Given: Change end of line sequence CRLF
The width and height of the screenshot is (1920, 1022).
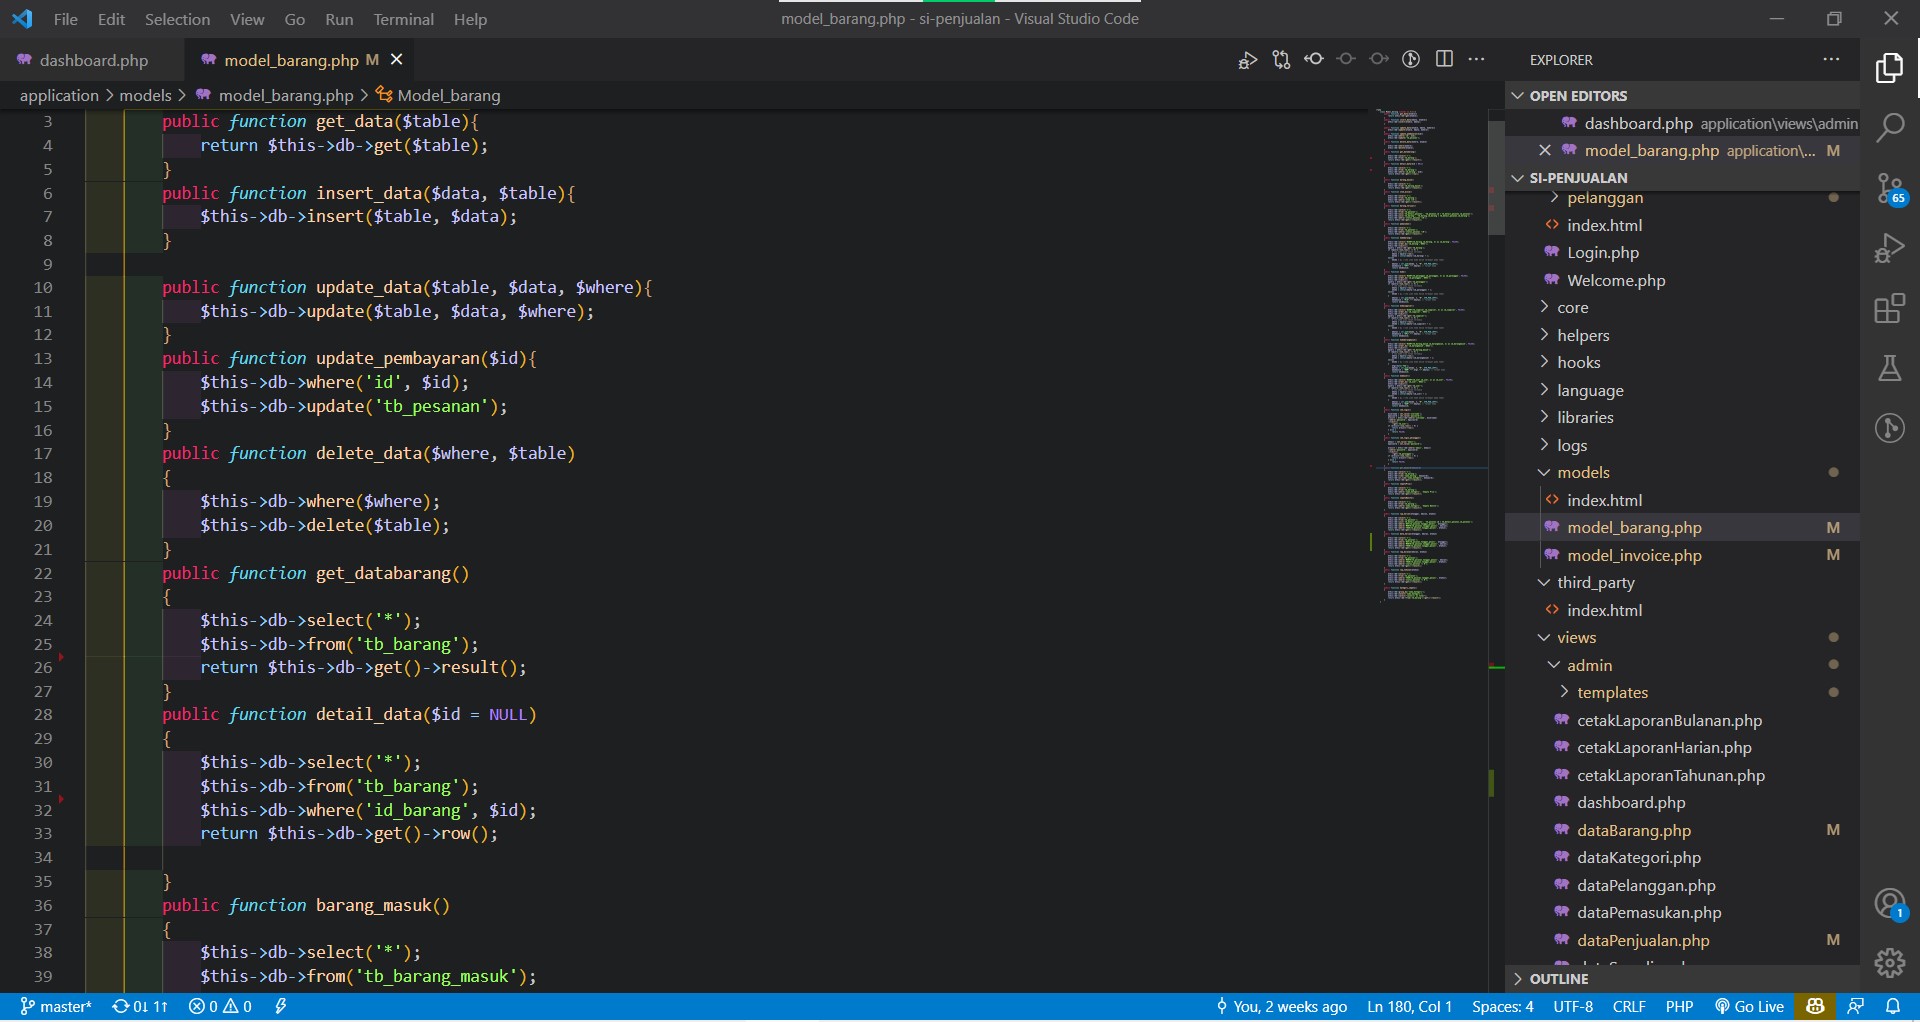Looking at the screenshot, I should click(1629, 1007).
